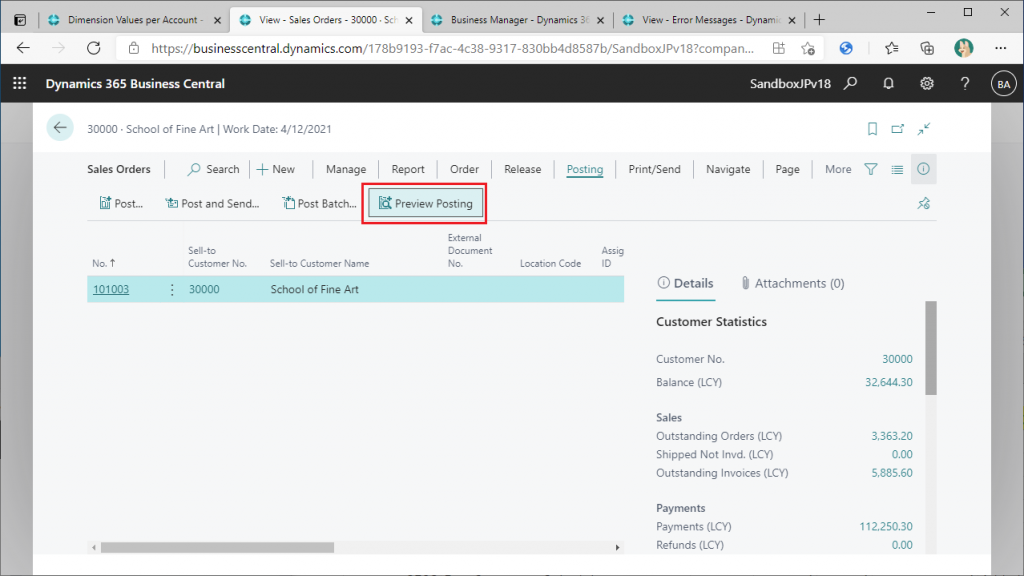Click Post Batch...
Image resolution: width=1024 pixels, height=576 pixels.
click(319, 204)
